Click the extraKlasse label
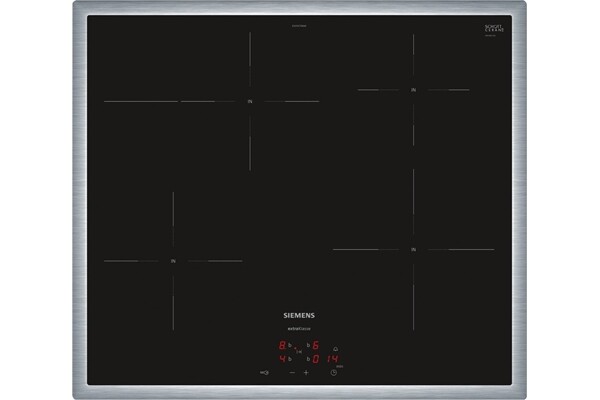The height and width of the screenshot is (400, 600). (299, 329)
